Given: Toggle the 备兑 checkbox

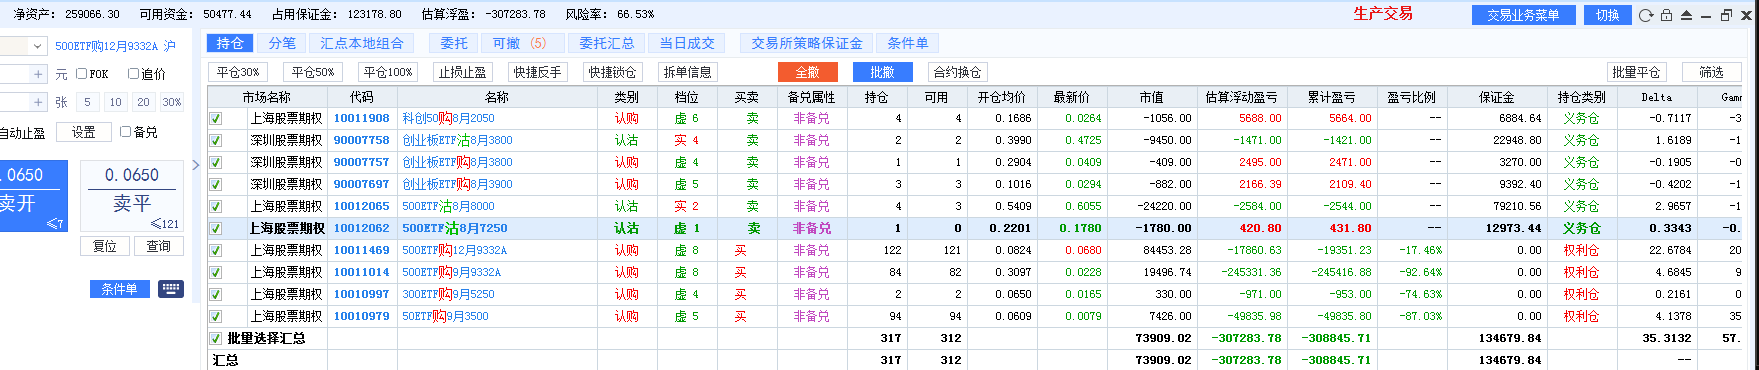Looking at the screenshot, I should tap(125, 132).
